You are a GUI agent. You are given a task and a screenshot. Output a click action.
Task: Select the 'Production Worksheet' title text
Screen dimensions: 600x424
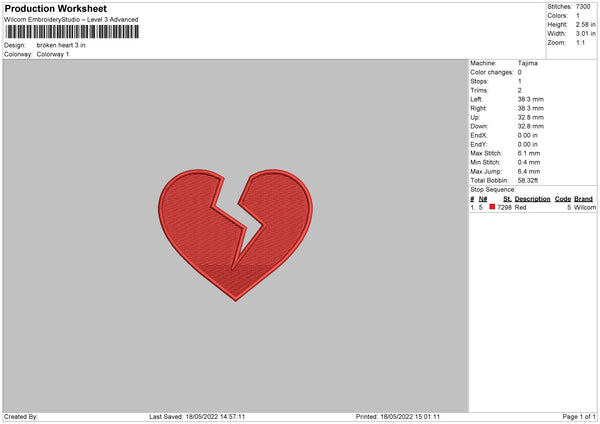point(55,8)
